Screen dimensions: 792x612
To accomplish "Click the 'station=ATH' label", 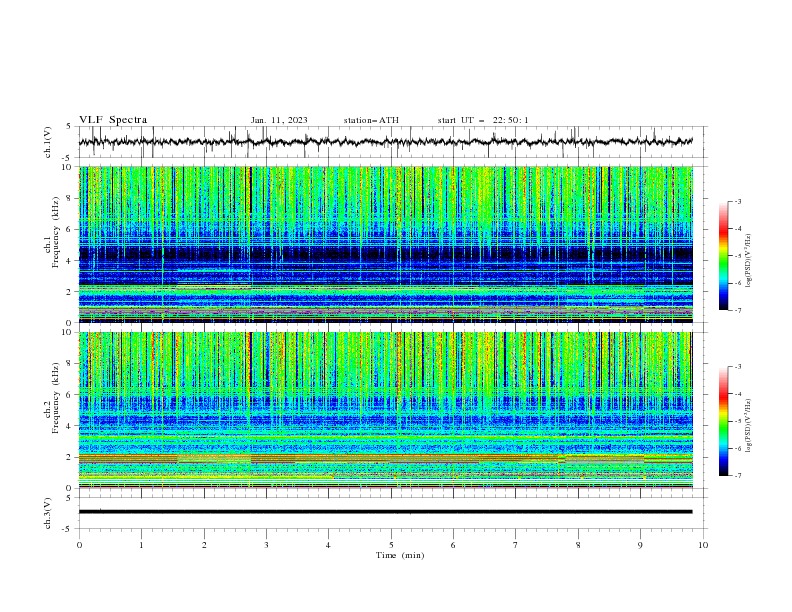I will click(x=371, y=120).
